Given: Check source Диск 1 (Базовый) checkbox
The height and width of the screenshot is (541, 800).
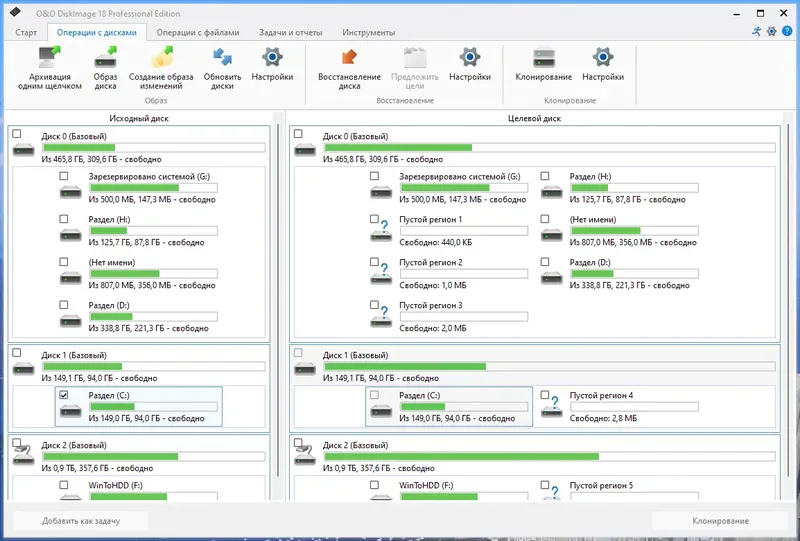Looking at the screenshot, I should coord(17,353).
